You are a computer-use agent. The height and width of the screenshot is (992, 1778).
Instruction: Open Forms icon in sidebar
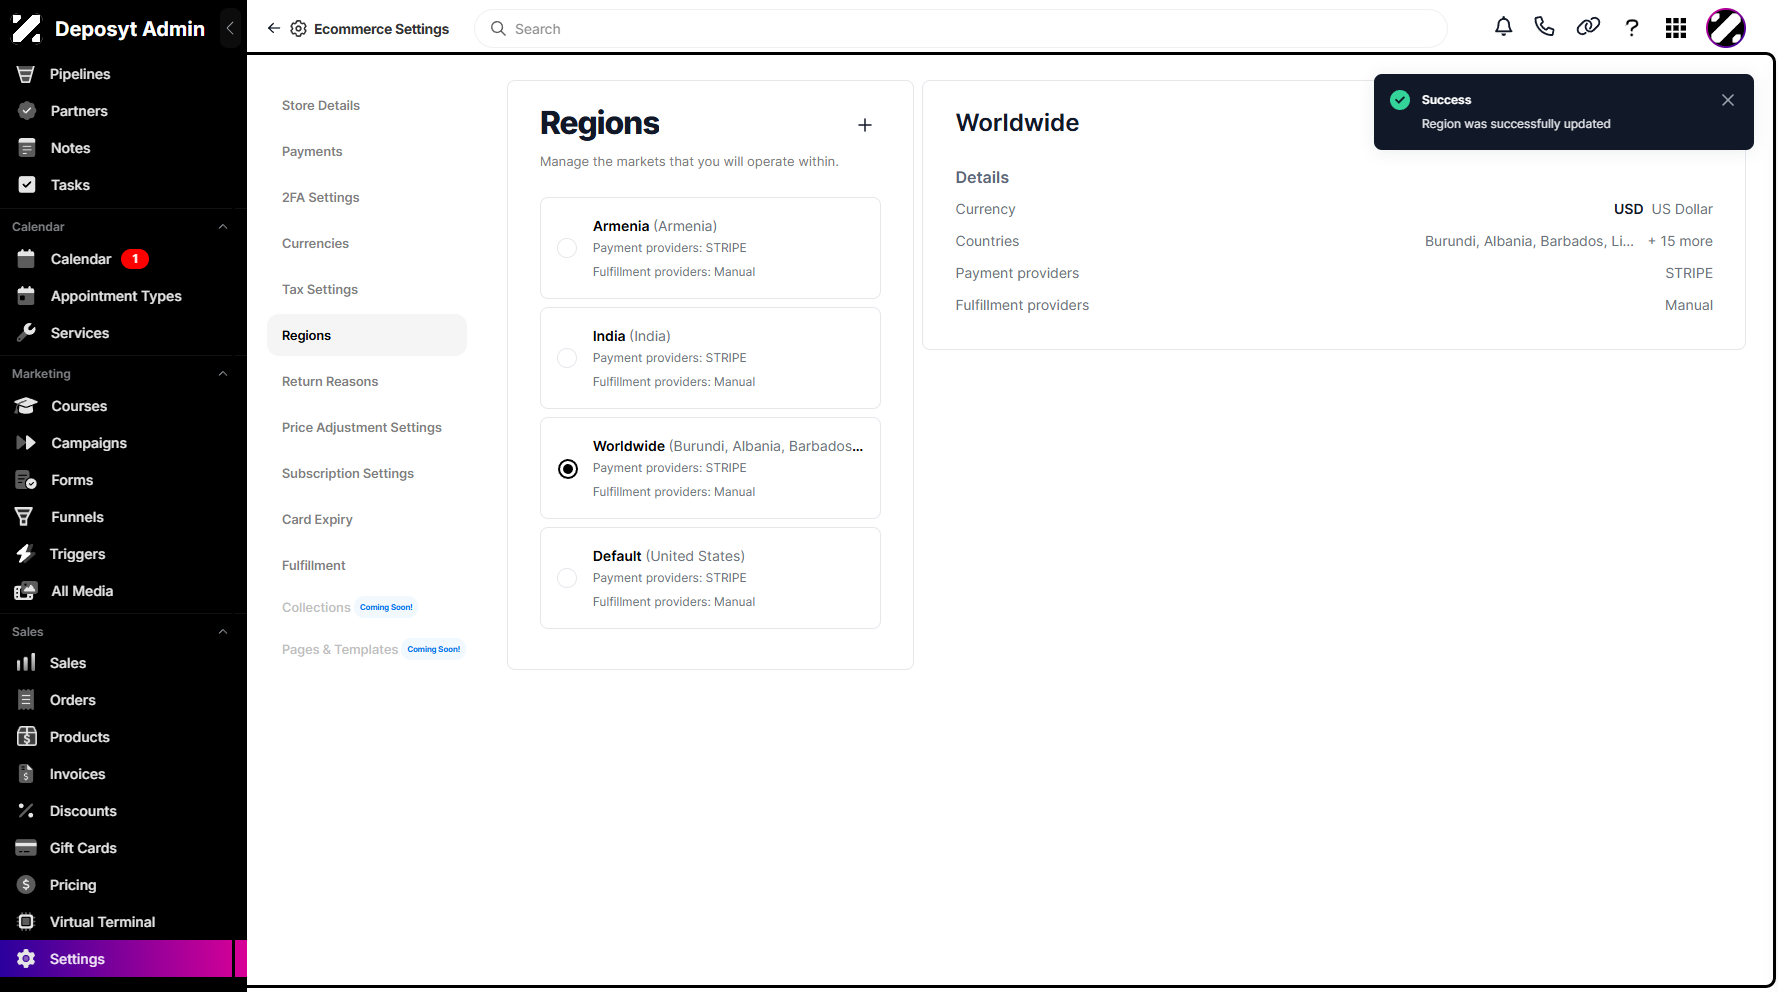26,480
